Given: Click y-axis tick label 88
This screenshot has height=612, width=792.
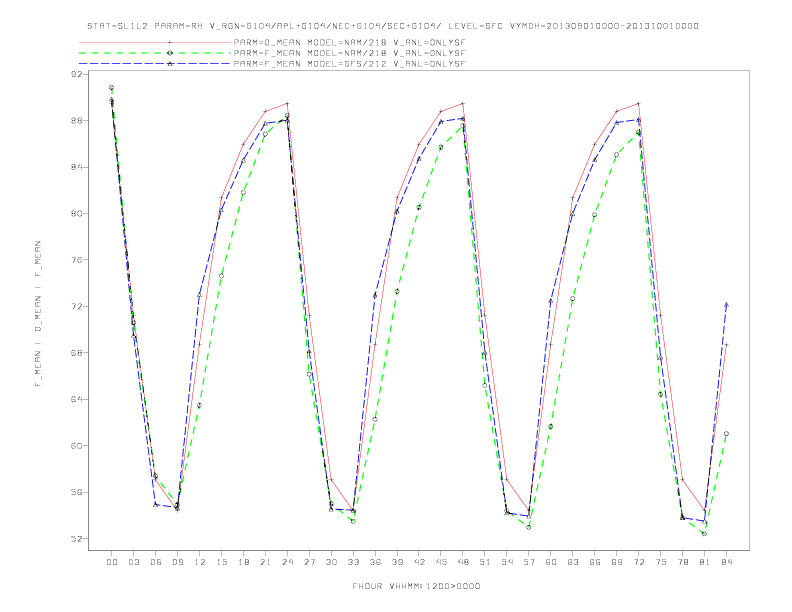Looking at the screenshot, I should 77,120.
